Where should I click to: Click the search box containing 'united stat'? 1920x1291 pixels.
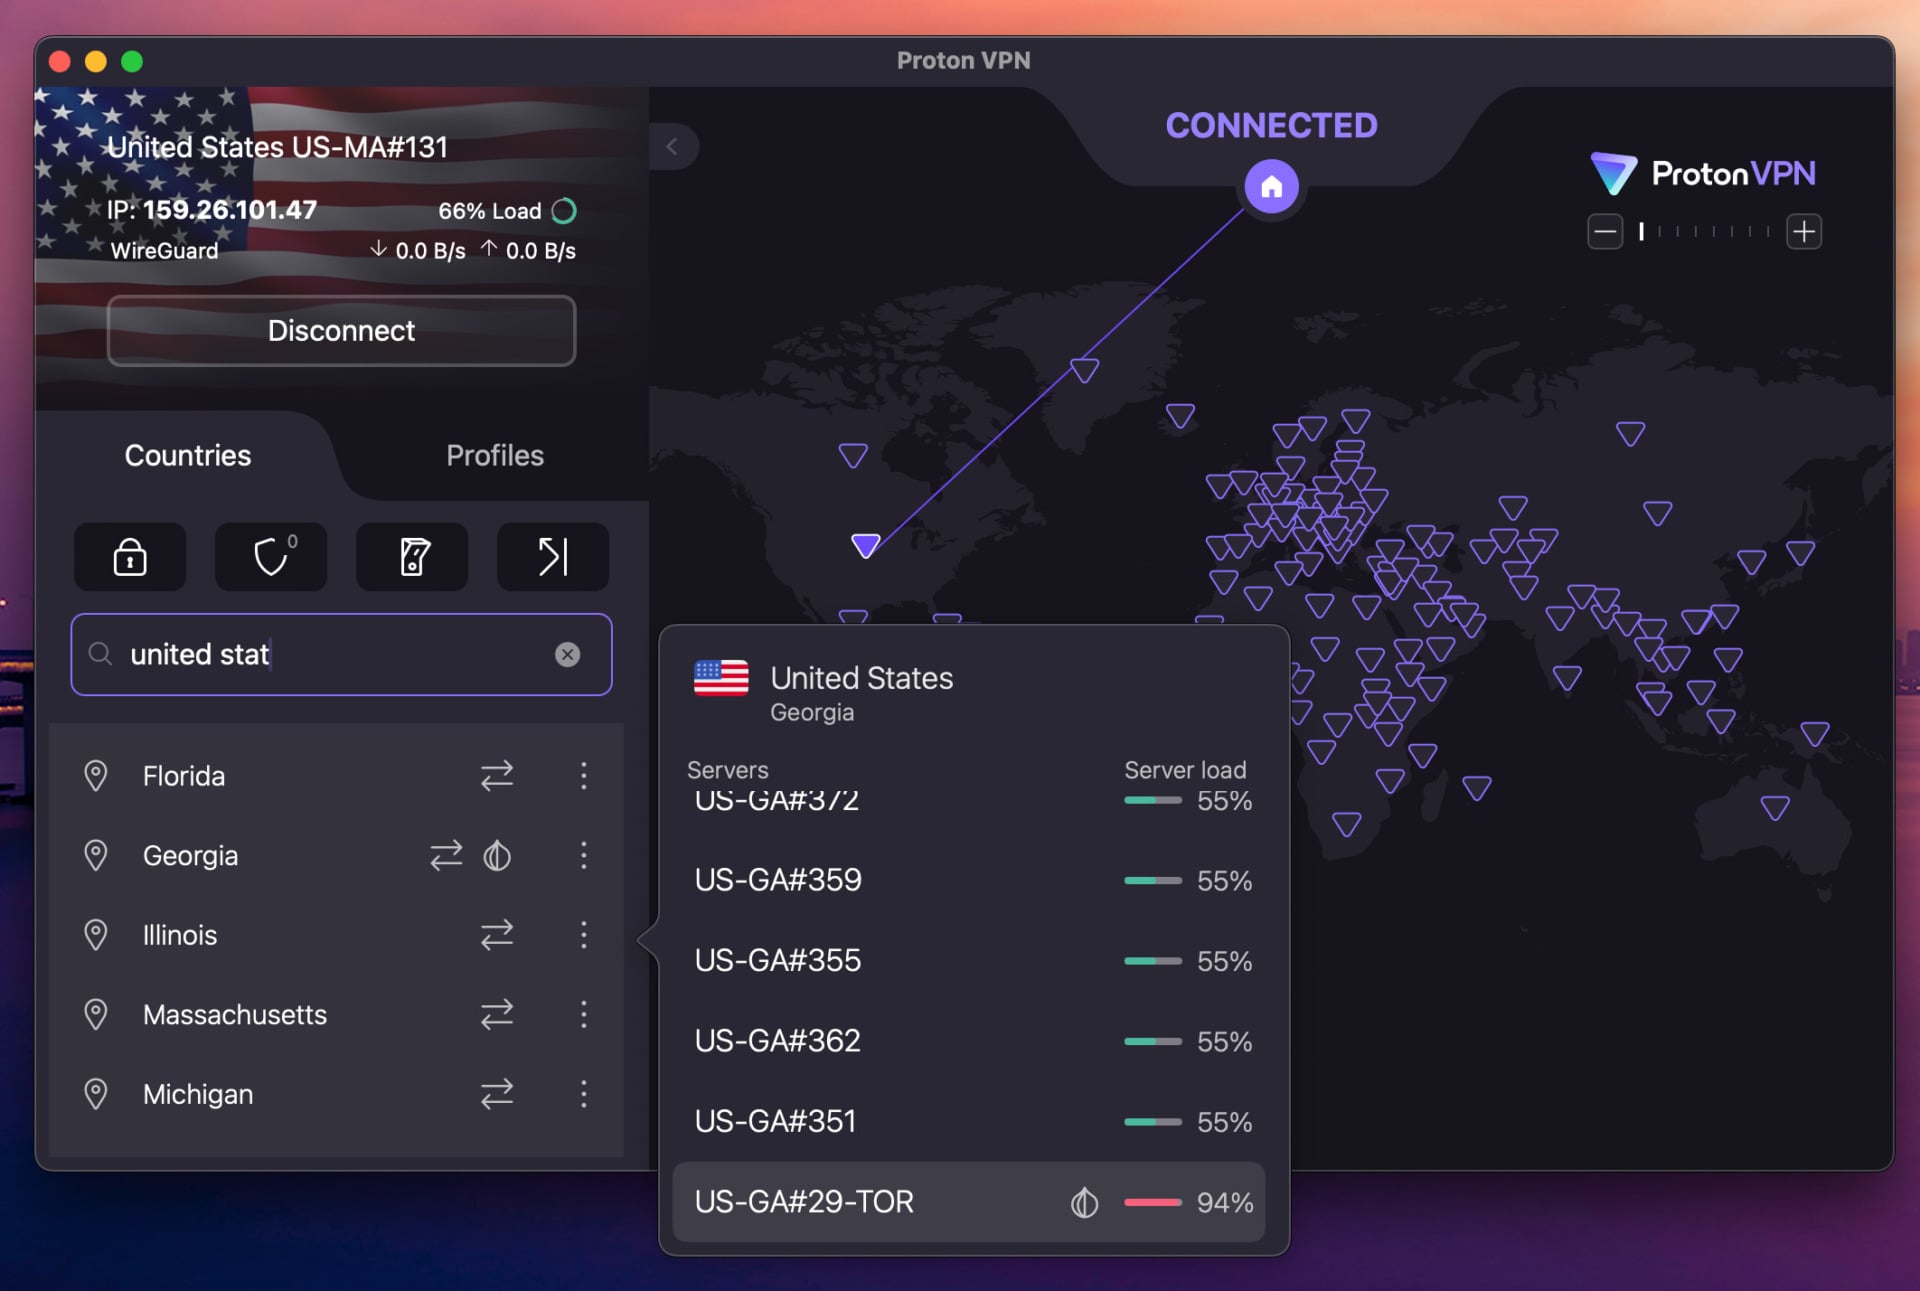[341, 654]
